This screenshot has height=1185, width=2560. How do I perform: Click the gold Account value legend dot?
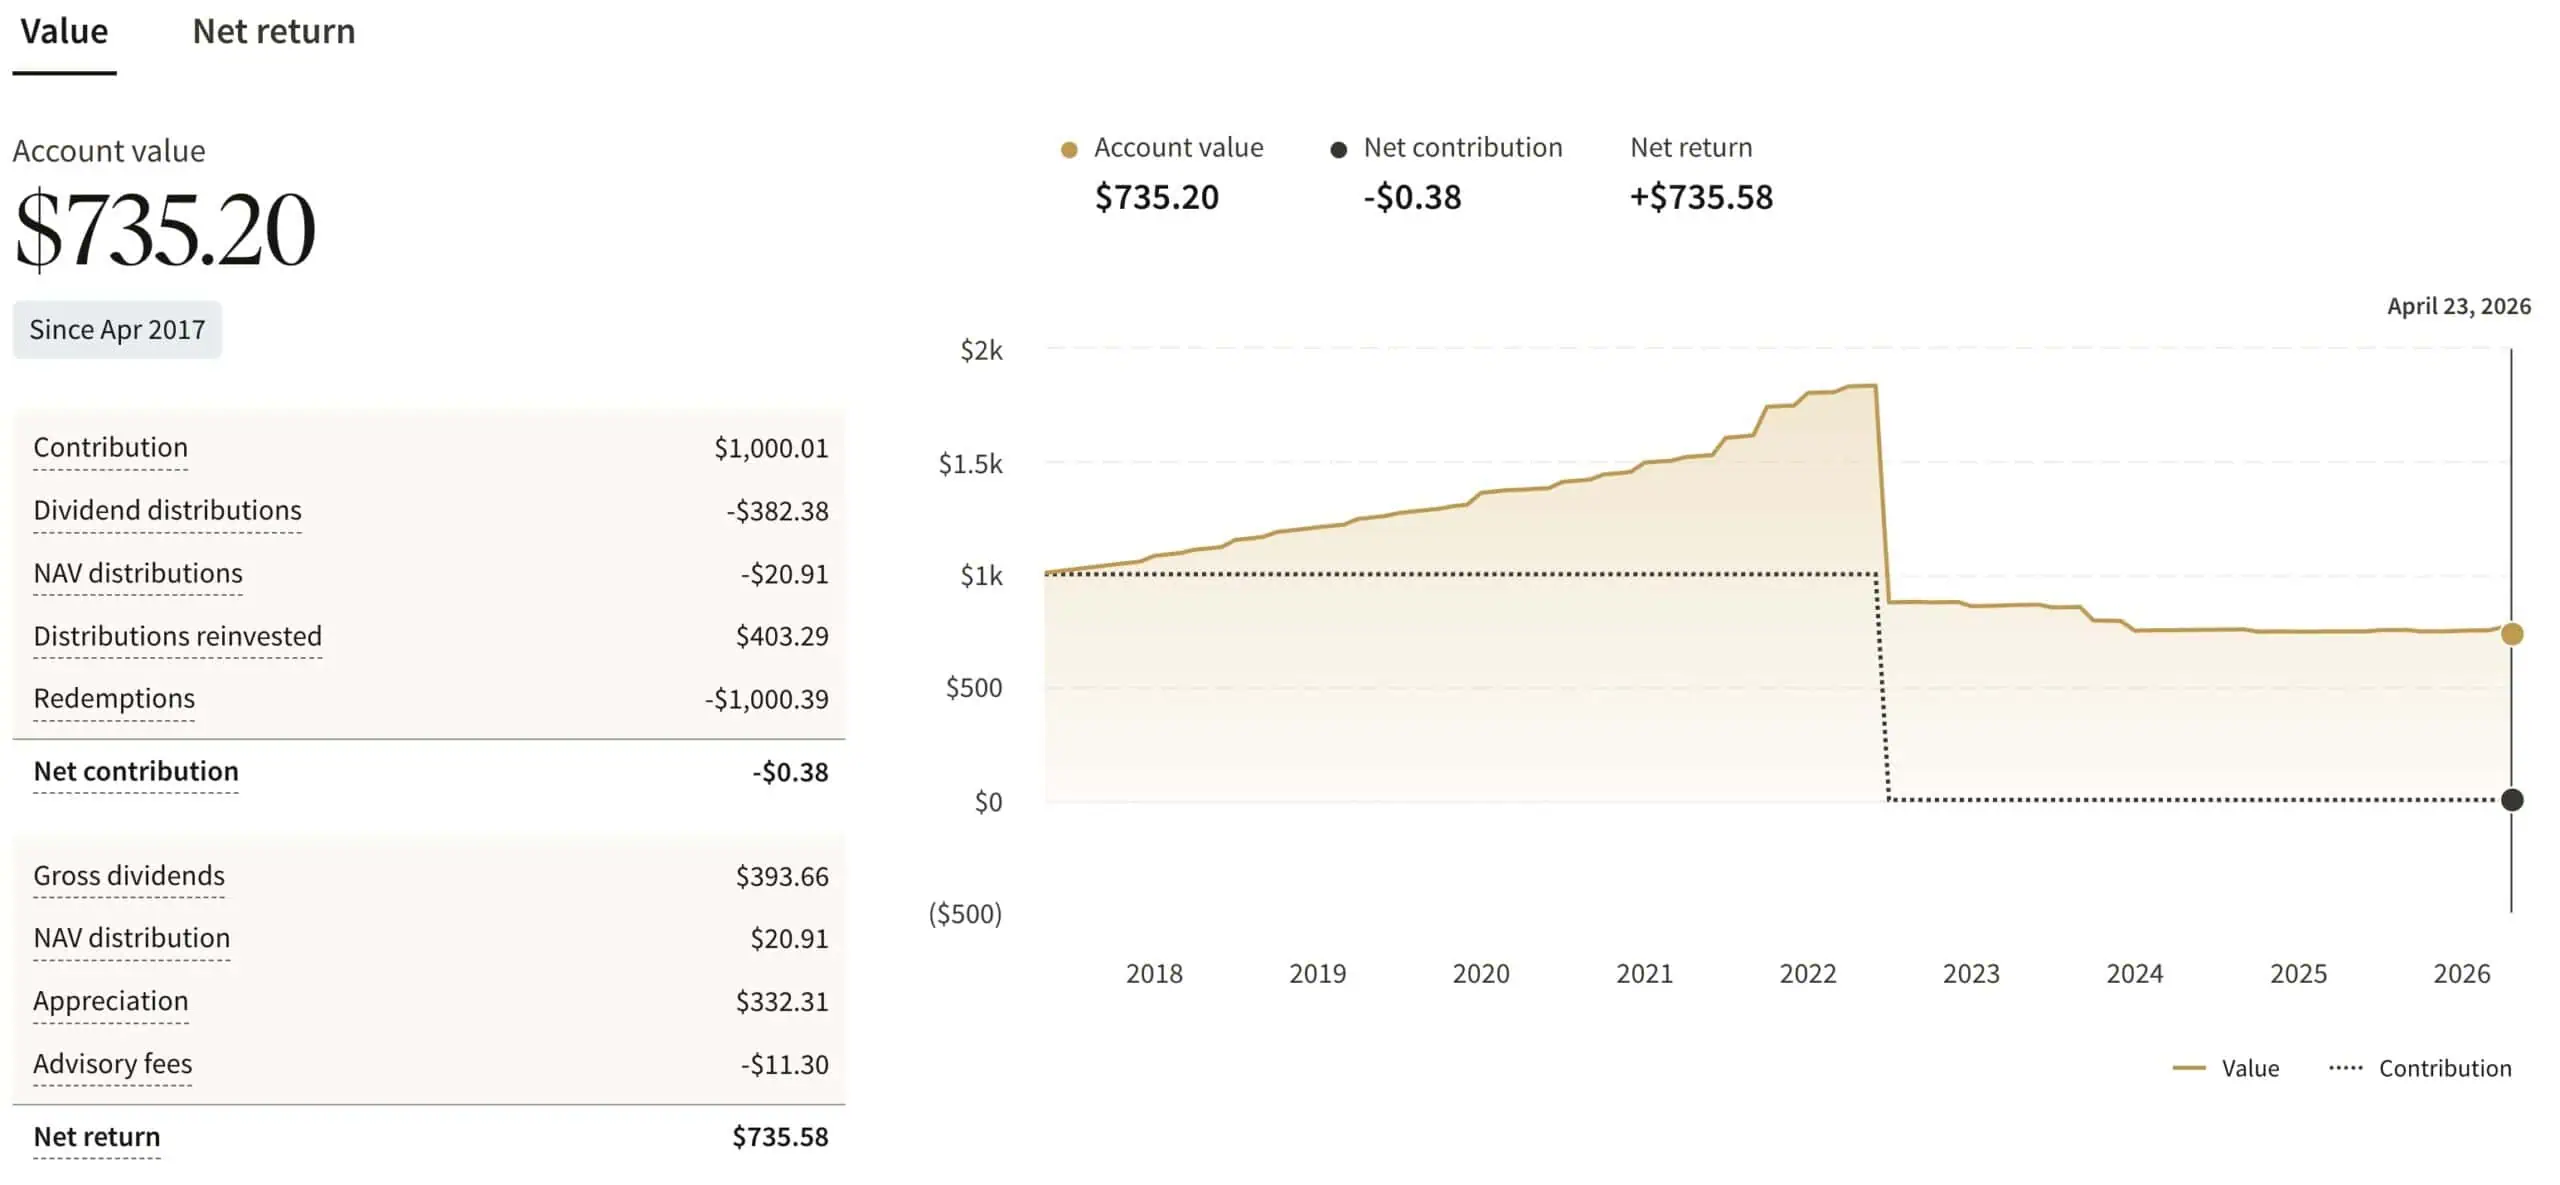(1069, 150)
